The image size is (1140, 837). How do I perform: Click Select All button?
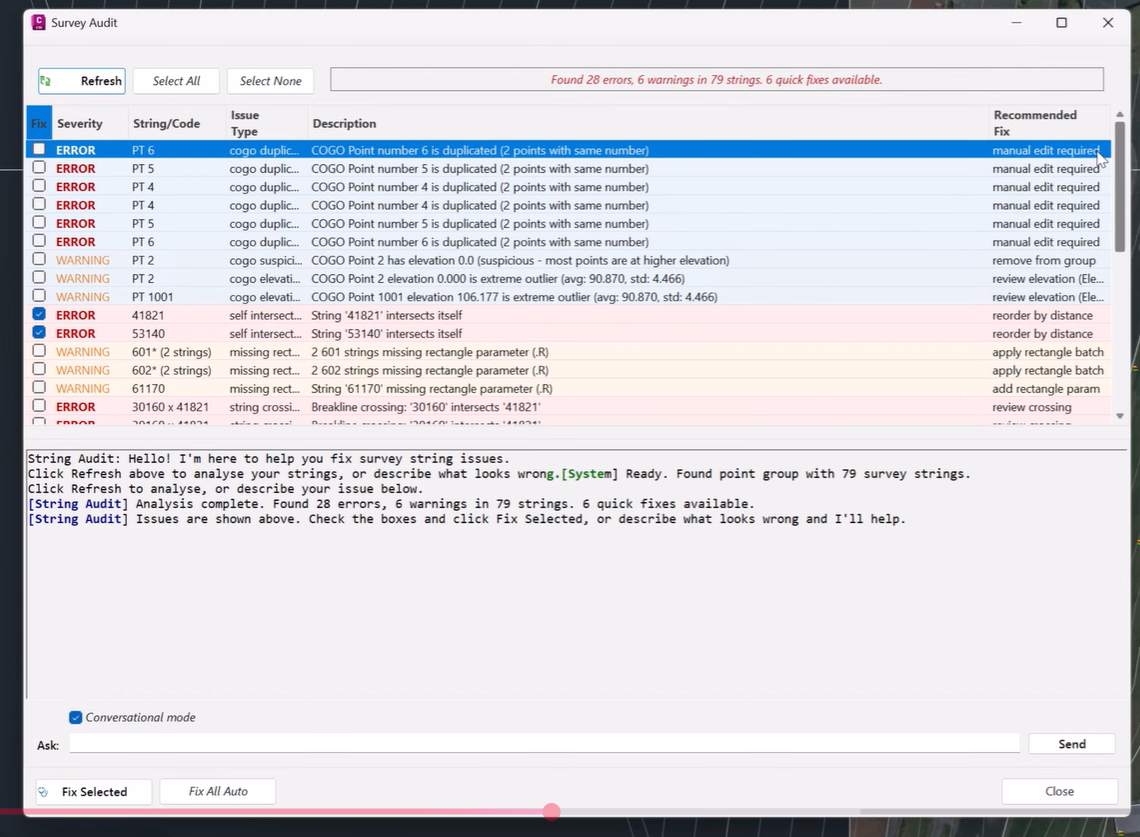pyautogui.click(x=176, y=81)
